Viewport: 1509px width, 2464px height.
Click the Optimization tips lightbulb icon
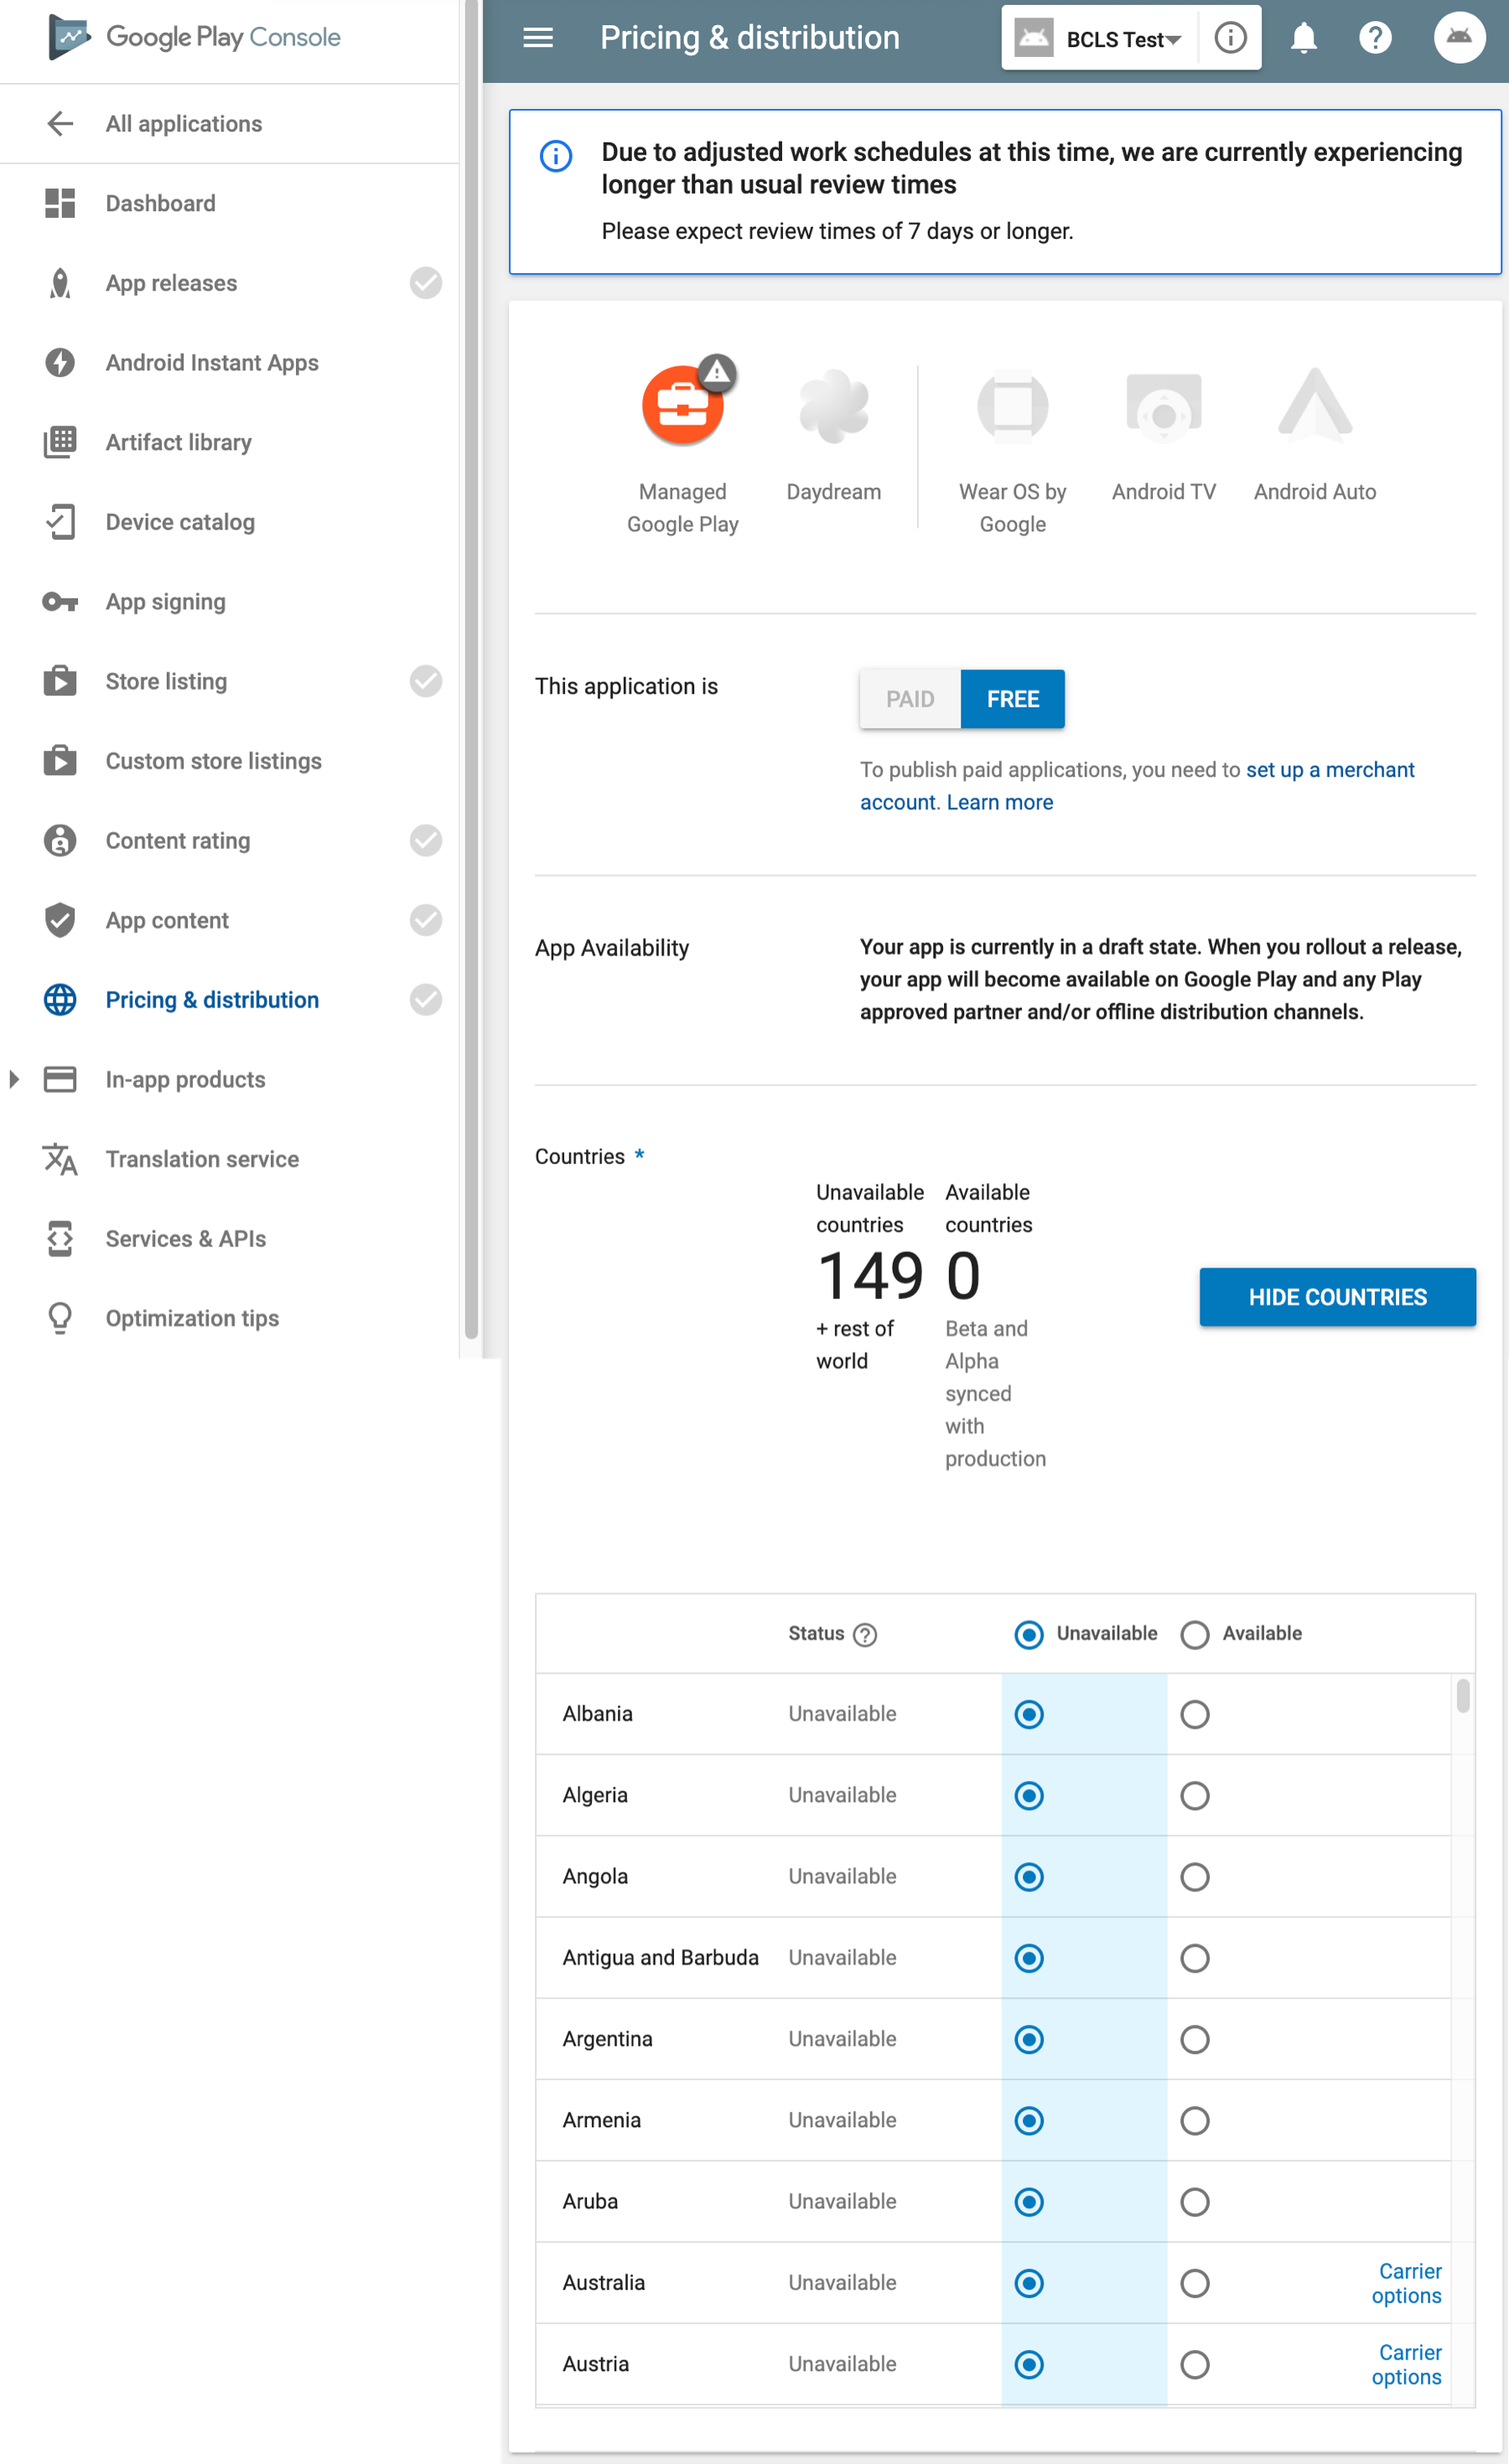[60, 1318]
